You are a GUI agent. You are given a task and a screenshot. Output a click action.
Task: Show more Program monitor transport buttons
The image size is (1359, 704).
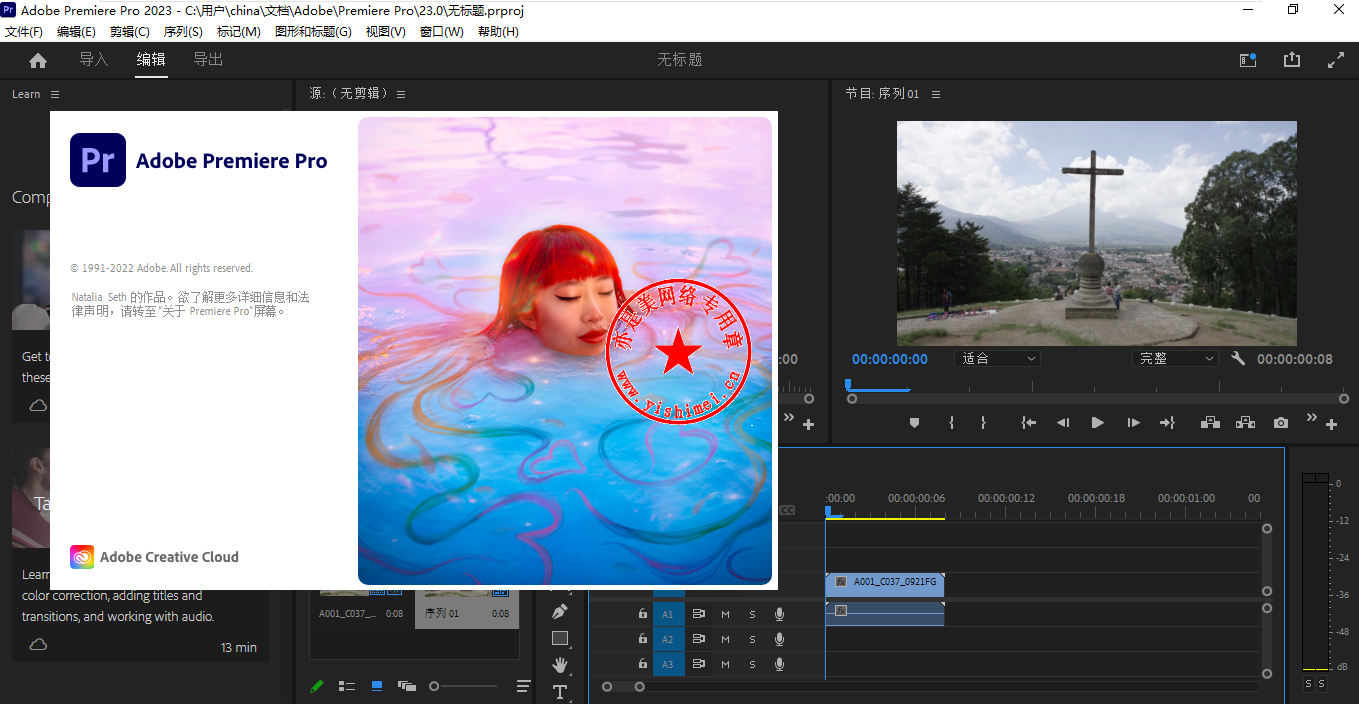(x=1311, y=419)
